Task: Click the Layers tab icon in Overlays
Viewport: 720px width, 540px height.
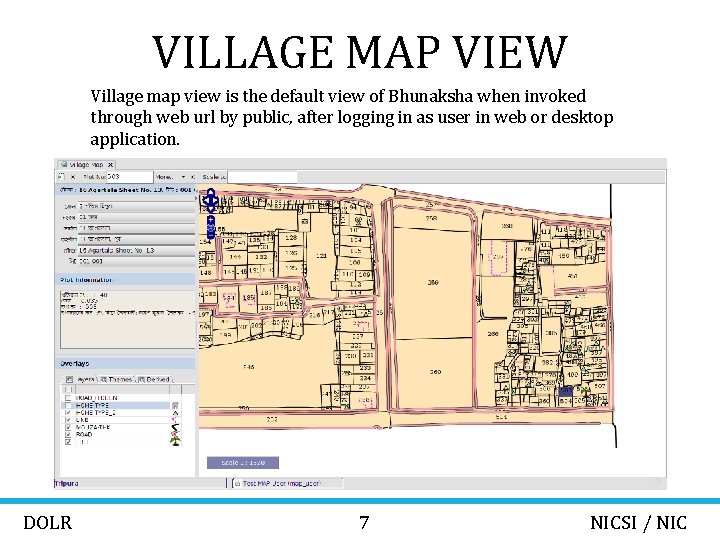Action: tap(69, 379)
